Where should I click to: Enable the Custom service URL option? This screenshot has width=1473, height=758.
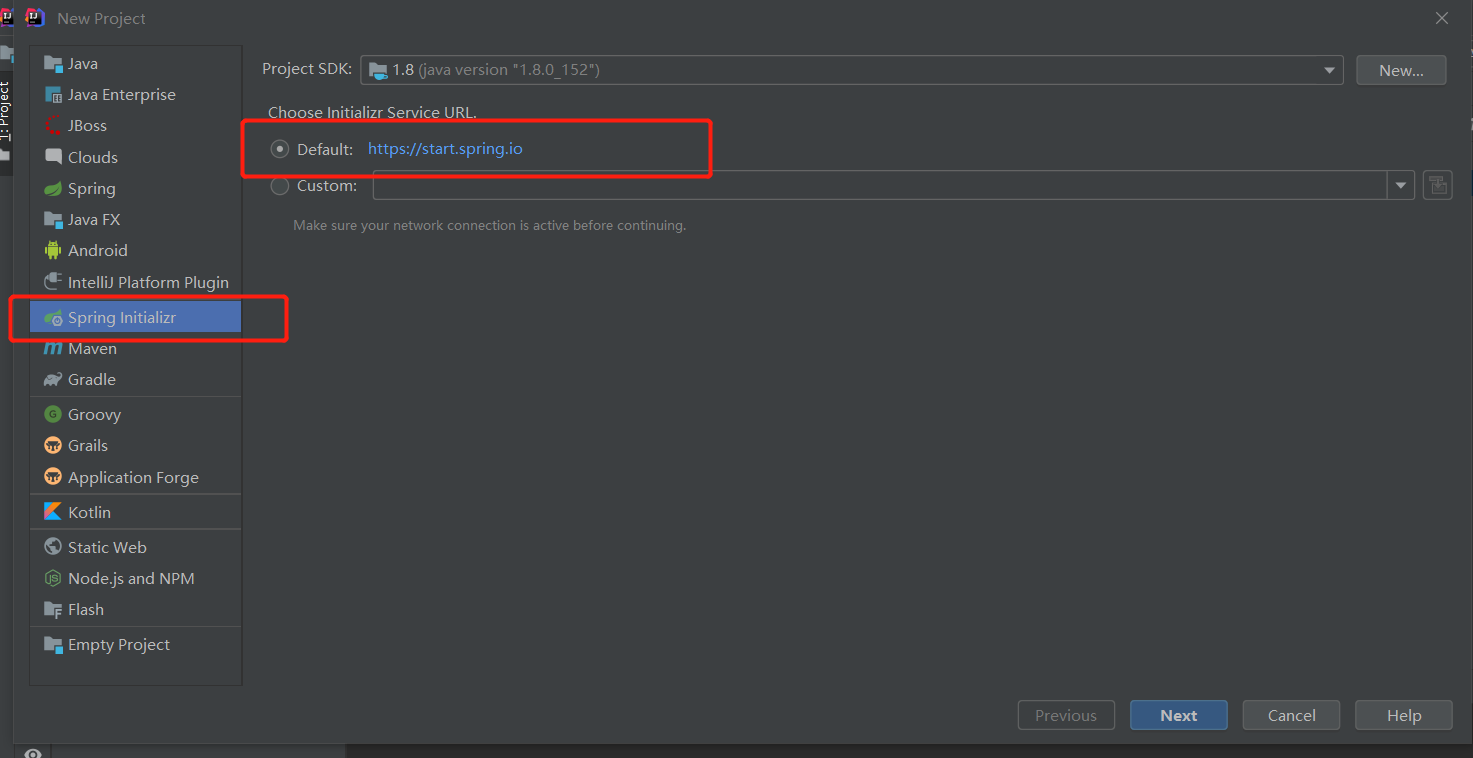coord(280,185)
